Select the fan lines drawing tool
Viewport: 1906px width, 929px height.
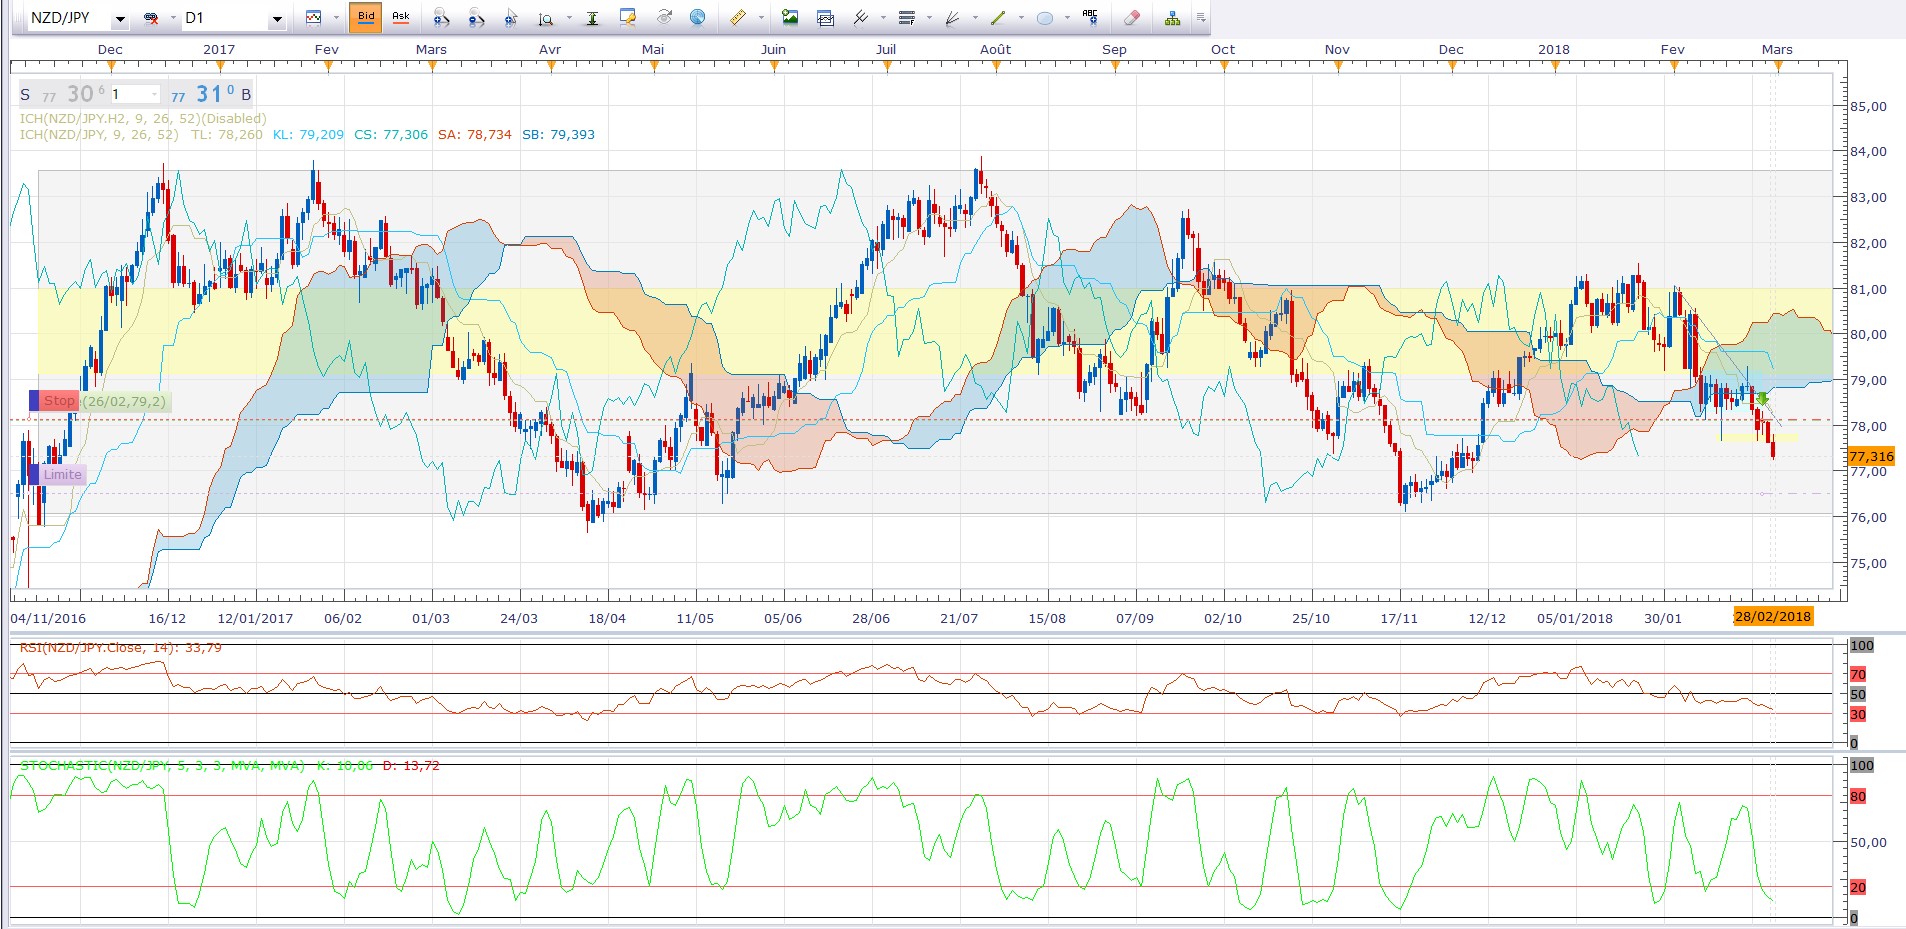click(x=952, y=18)
